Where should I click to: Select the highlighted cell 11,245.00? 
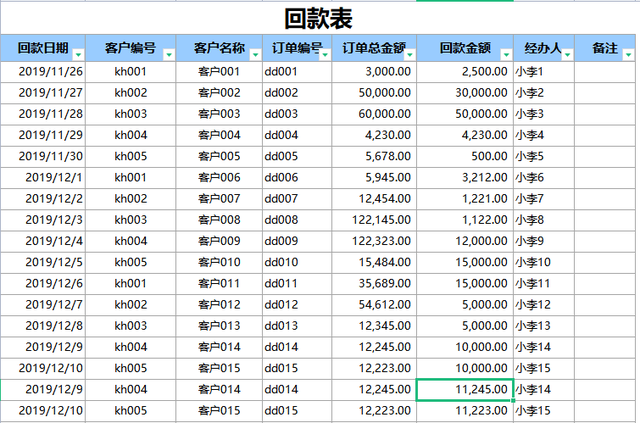(x=465, y=390)
